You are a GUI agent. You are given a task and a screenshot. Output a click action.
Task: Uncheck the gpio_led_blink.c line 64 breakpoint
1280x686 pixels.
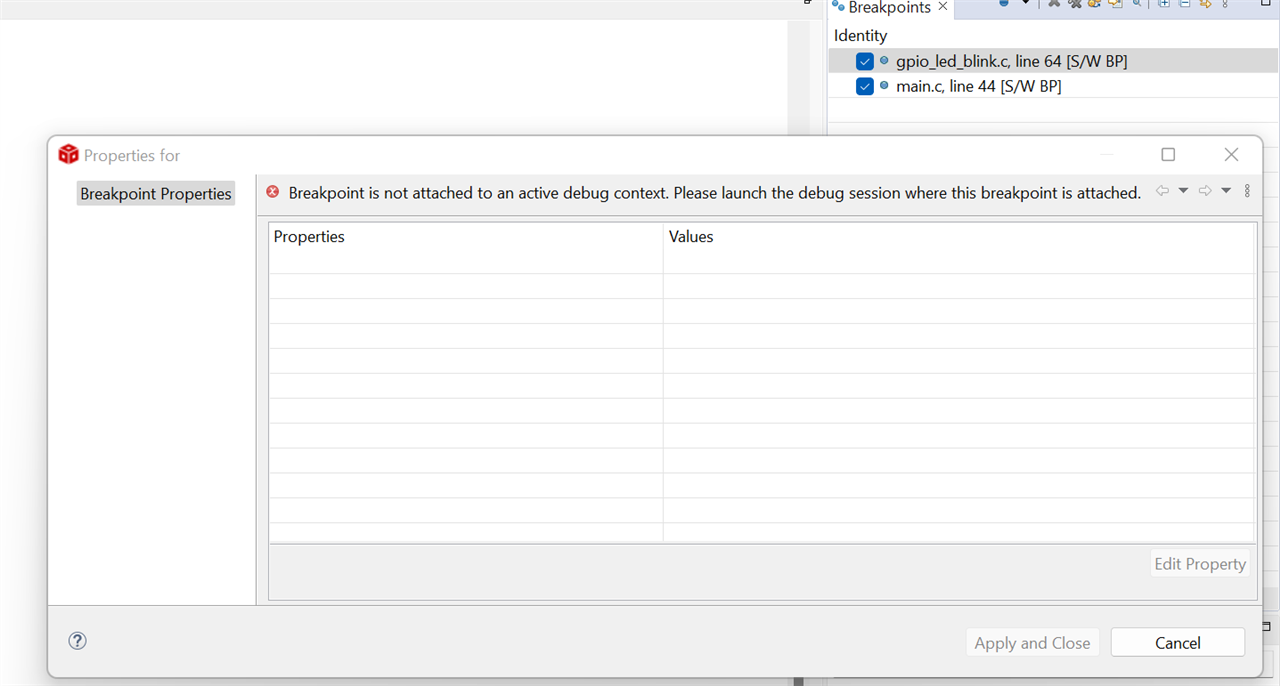point(865,62)
